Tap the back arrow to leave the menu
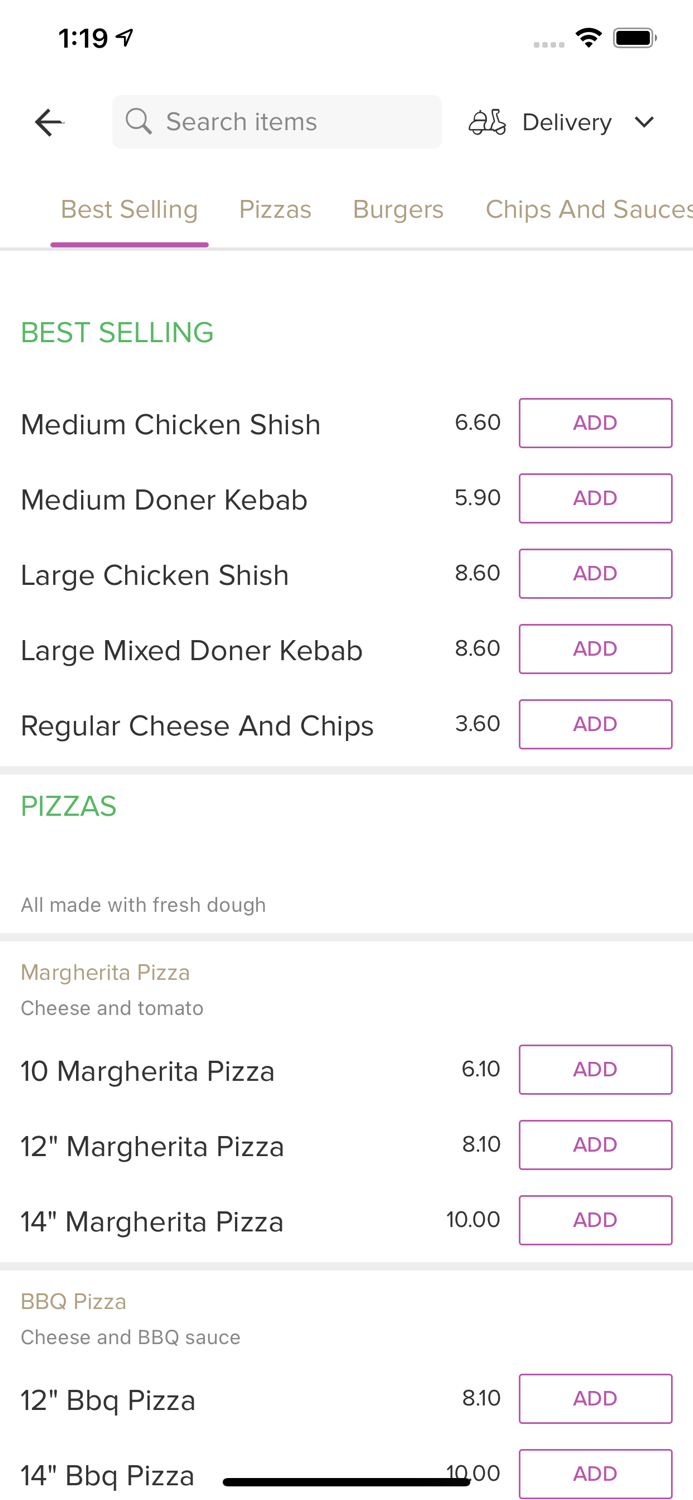This screenshot has width=693, height=1500. click(48, 121)
